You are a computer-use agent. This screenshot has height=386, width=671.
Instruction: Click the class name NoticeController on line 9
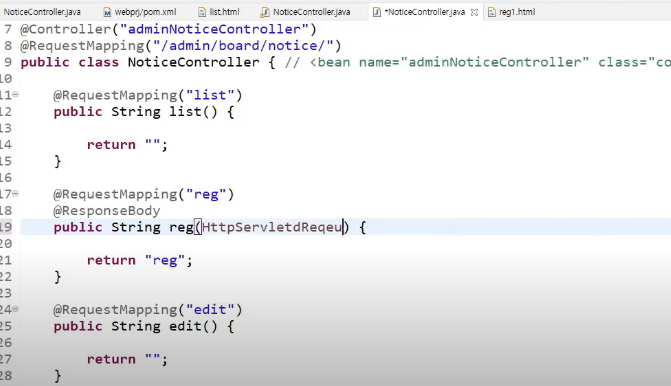click(x=193, y=62)
